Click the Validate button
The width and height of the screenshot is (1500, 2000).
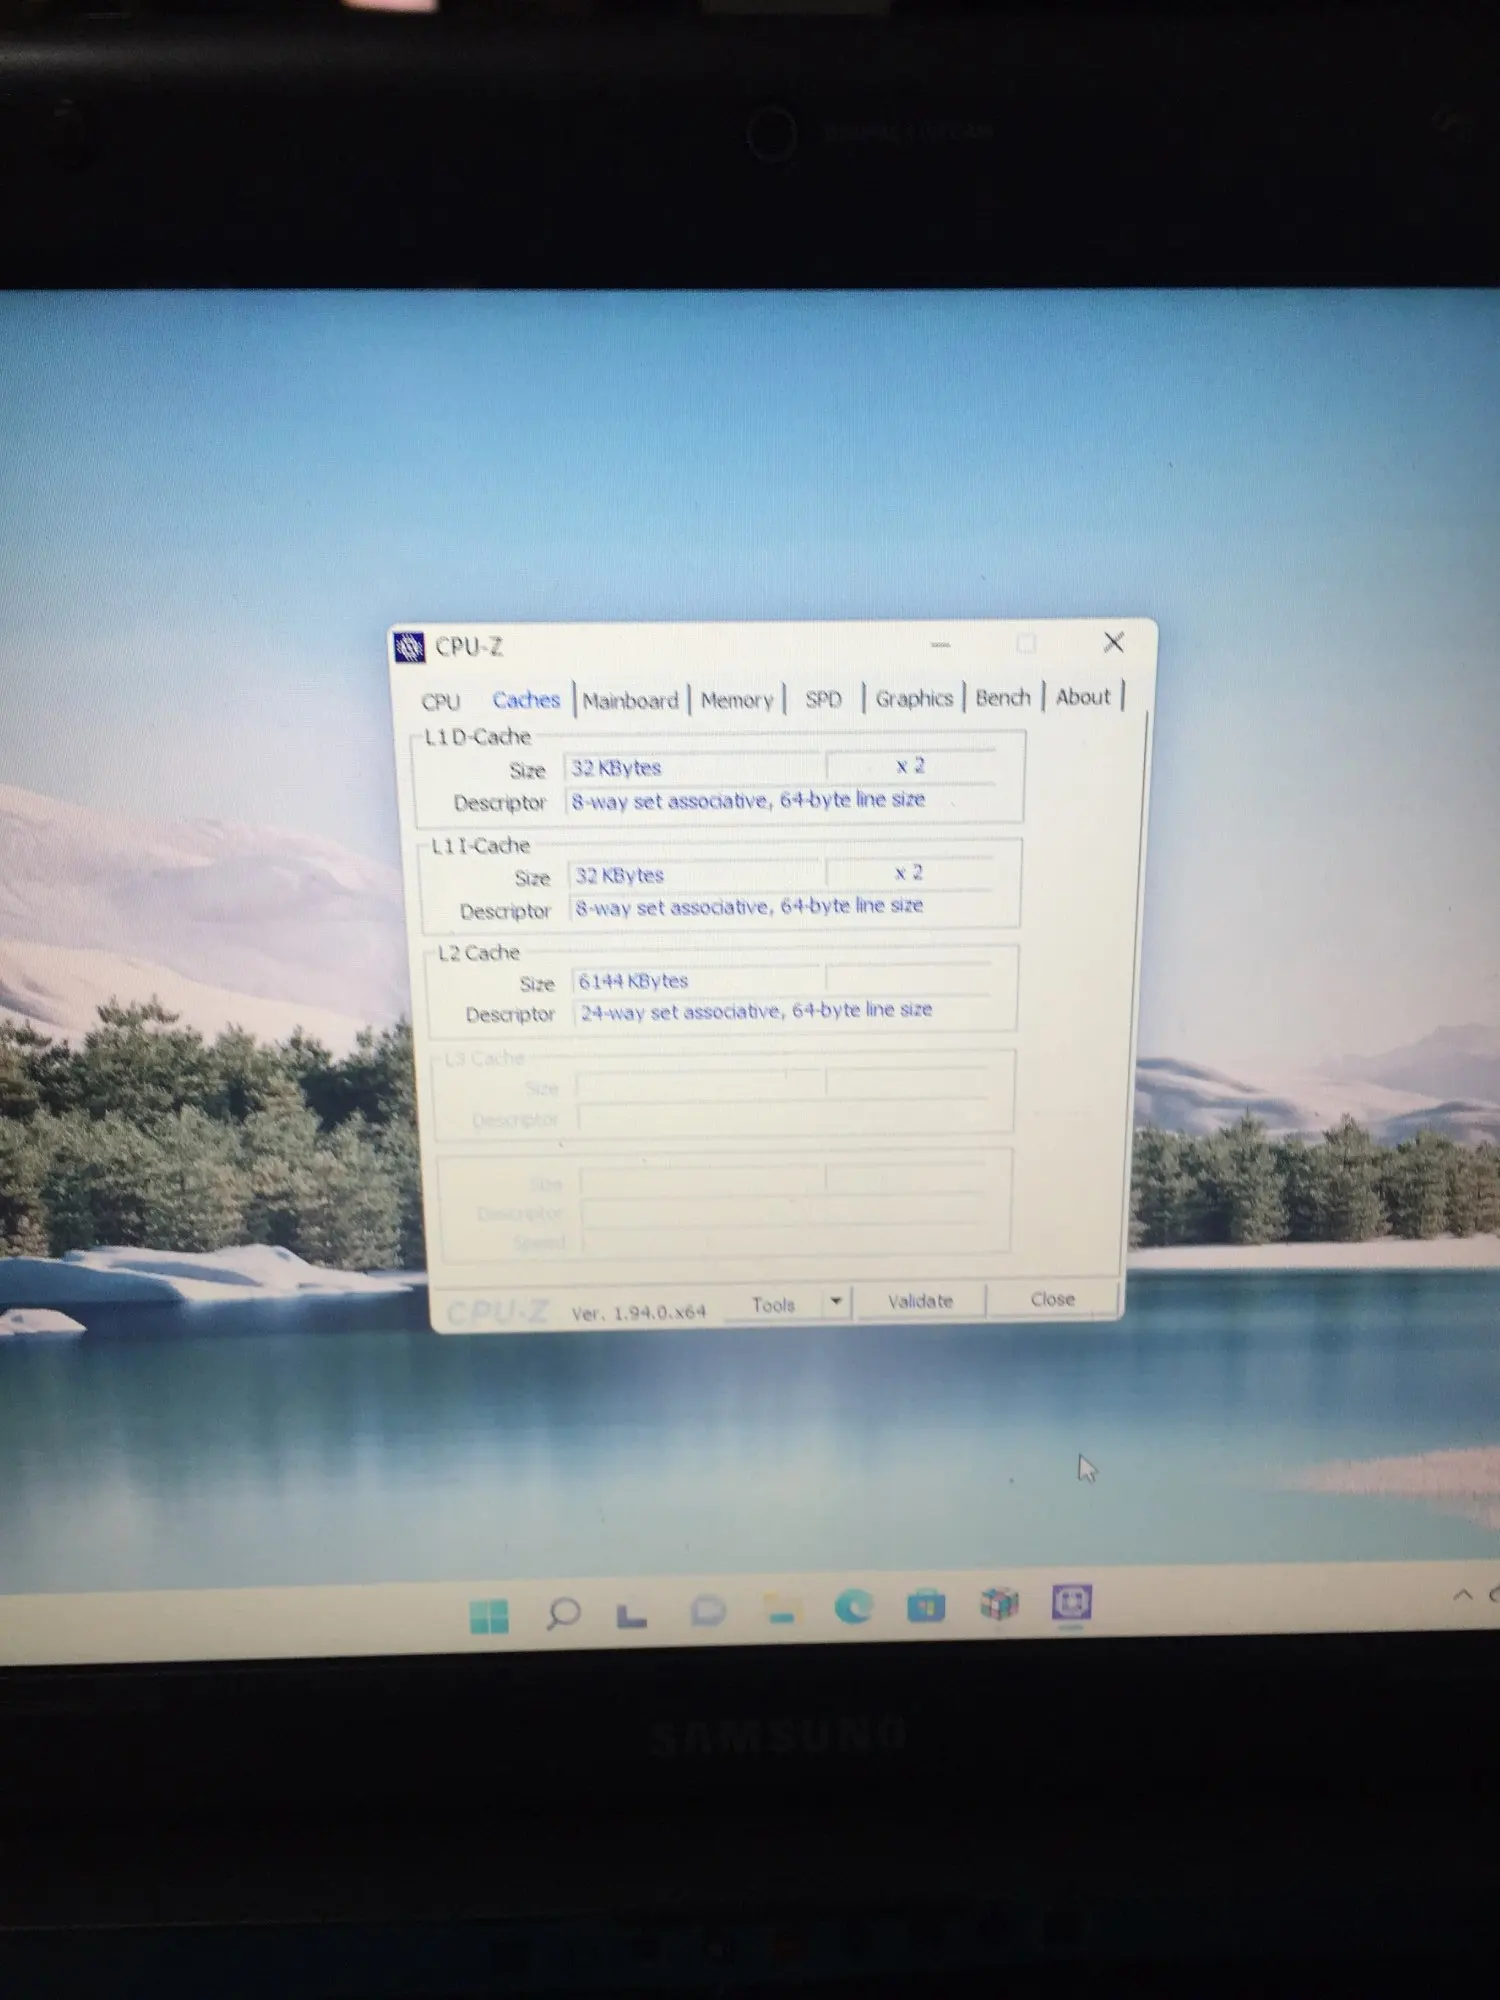pyautogui.click(x=921, y=1301)
